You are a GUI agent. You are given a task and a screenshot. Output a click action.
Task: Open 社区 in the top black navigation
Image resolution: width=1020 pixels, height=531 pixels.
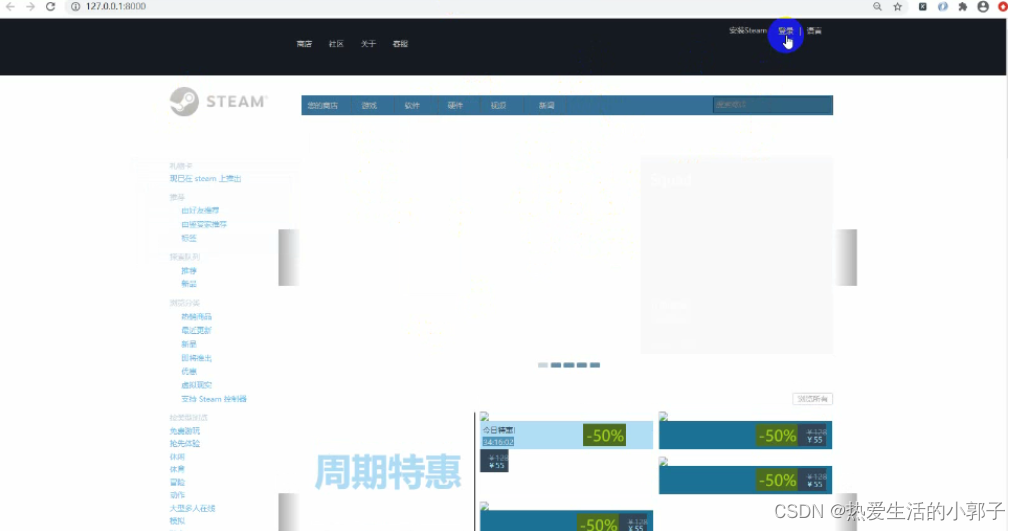[x=336, y=44]
